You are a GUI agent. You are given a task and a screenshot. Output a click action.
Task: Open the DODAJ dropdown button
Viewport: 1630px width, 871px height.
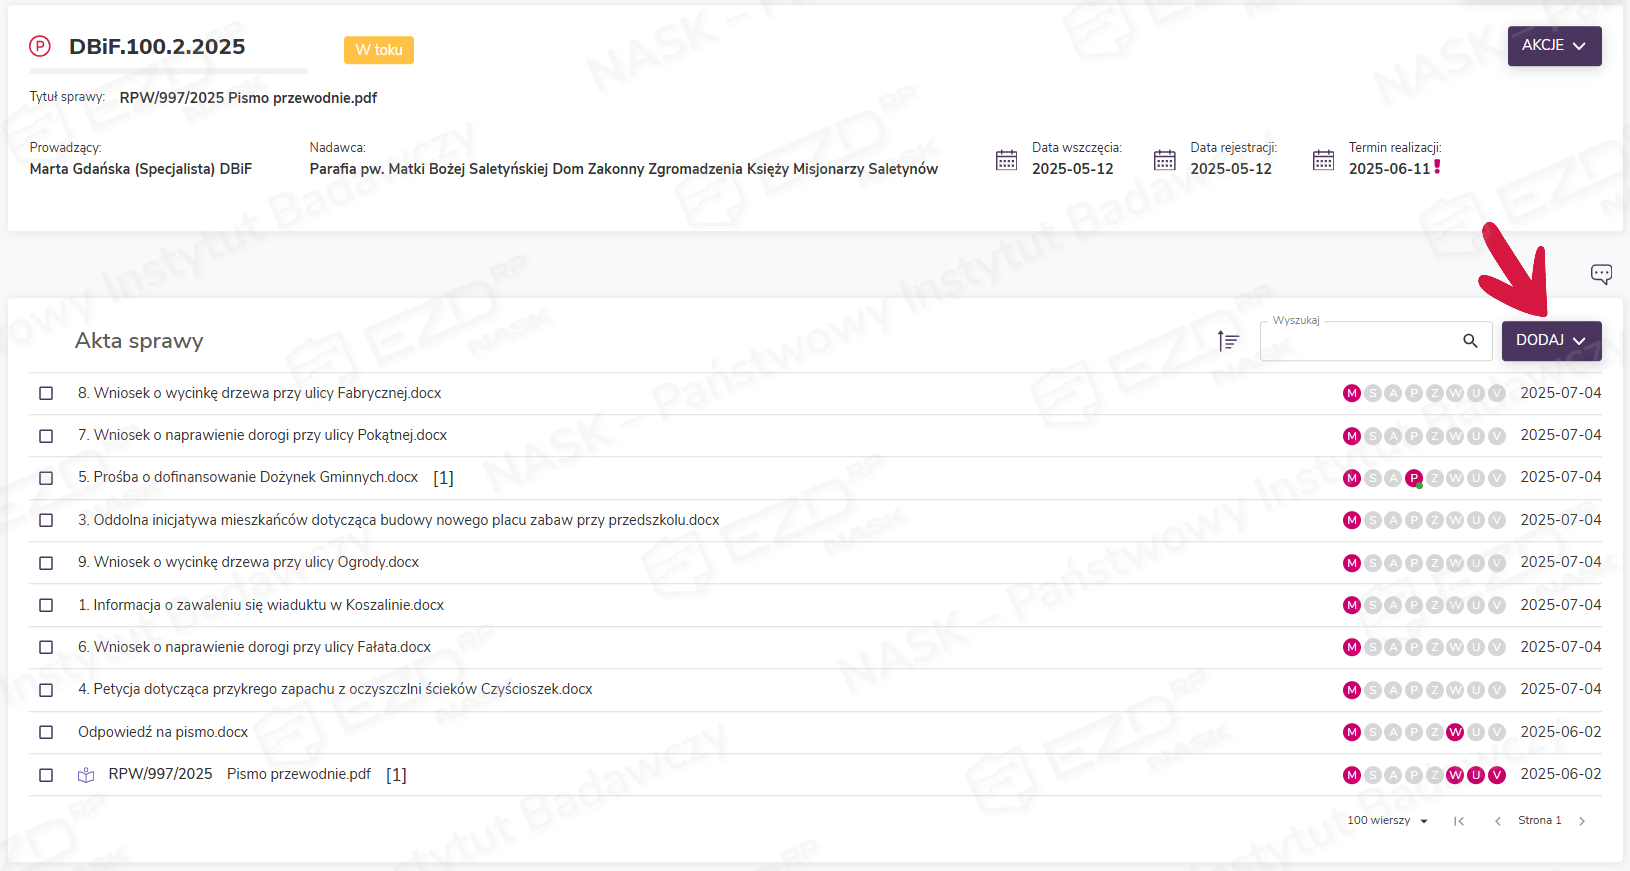pos(1550,341)
